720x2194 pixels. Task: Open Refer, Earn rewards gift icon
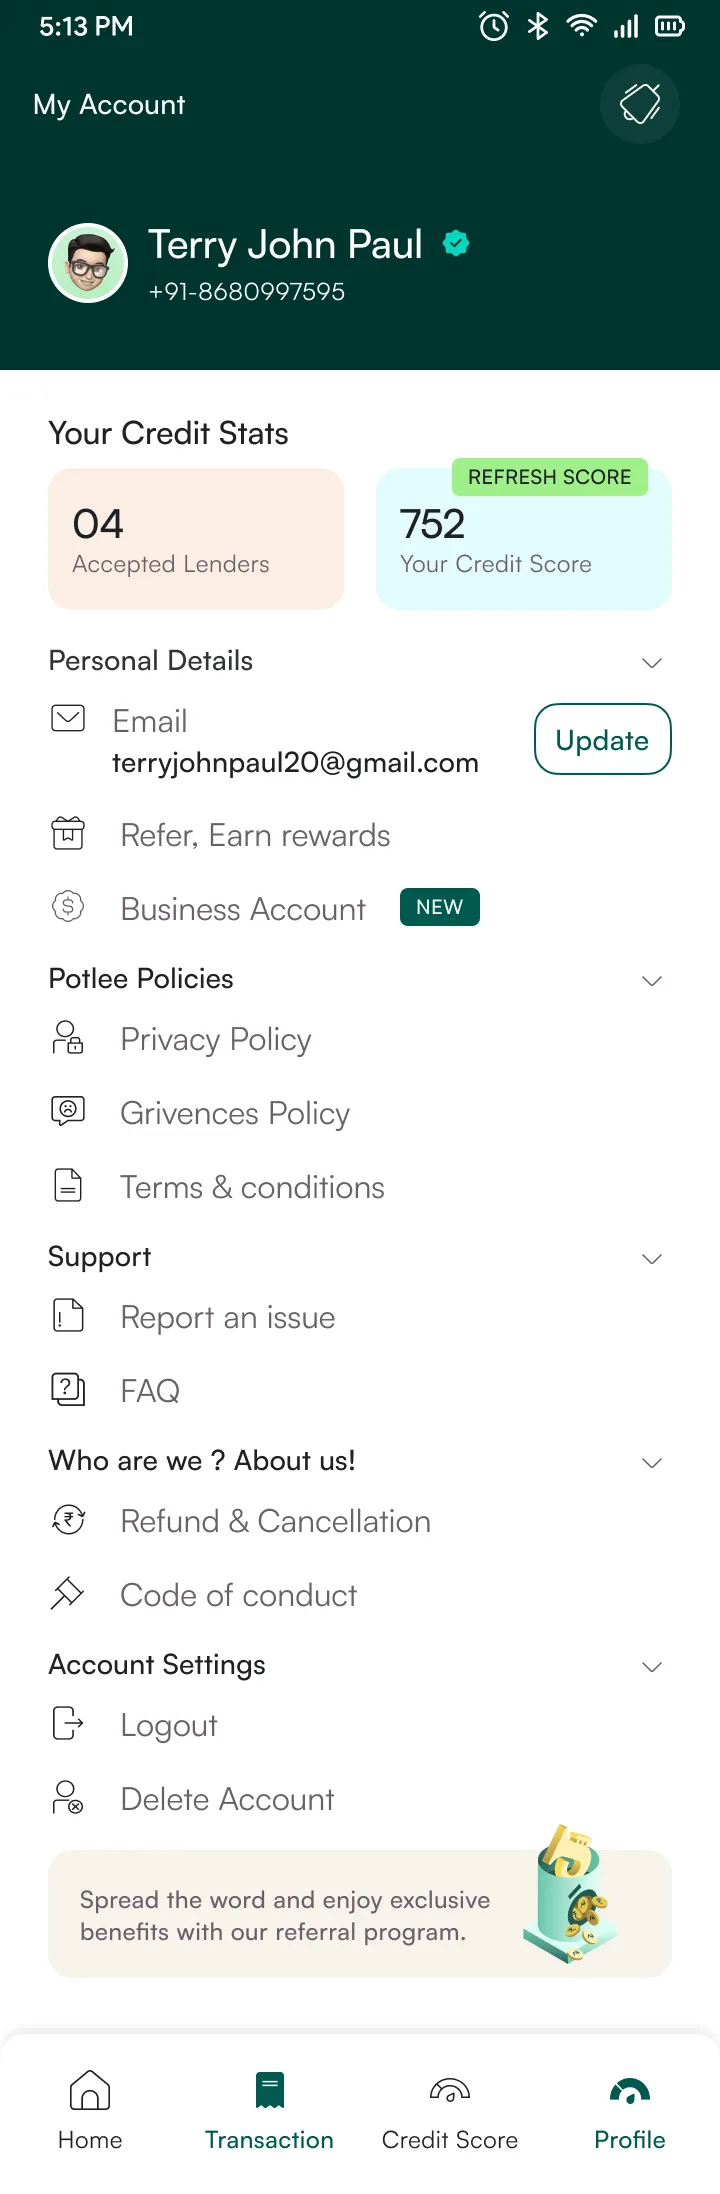pyautogui.click(x=68, y=833)
